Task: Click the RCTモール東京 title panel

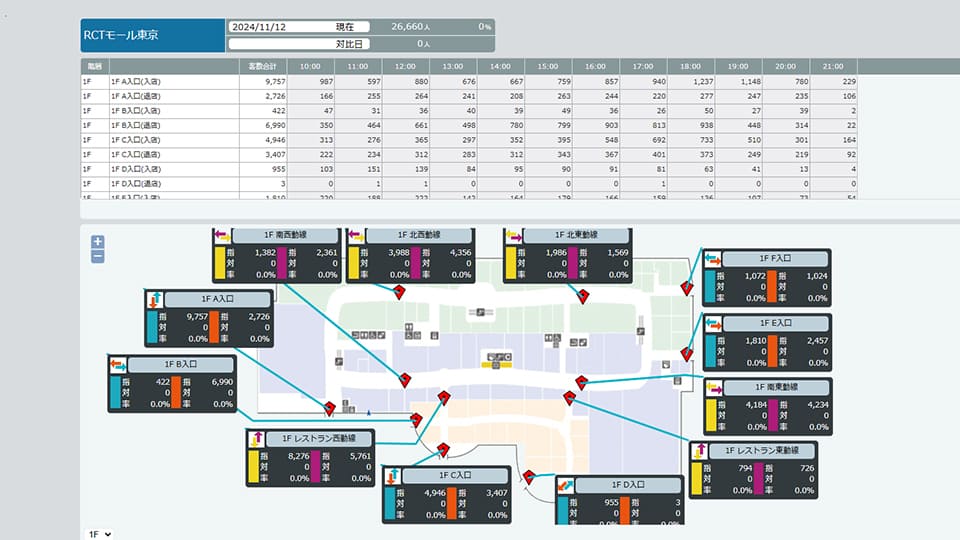Action: point(152,35)
